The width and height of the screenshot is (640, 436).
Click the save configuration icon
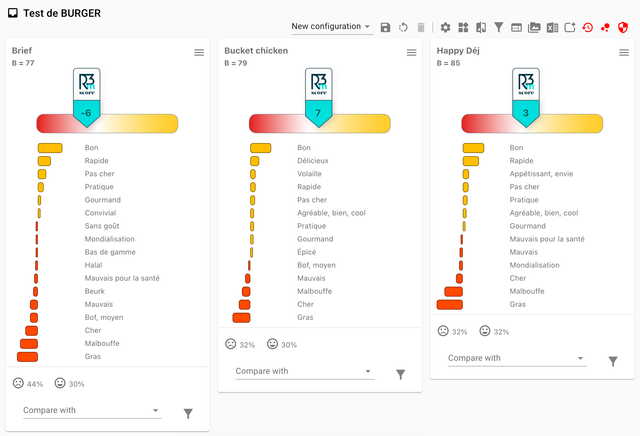pyautogui.click(x=386, y=27)
